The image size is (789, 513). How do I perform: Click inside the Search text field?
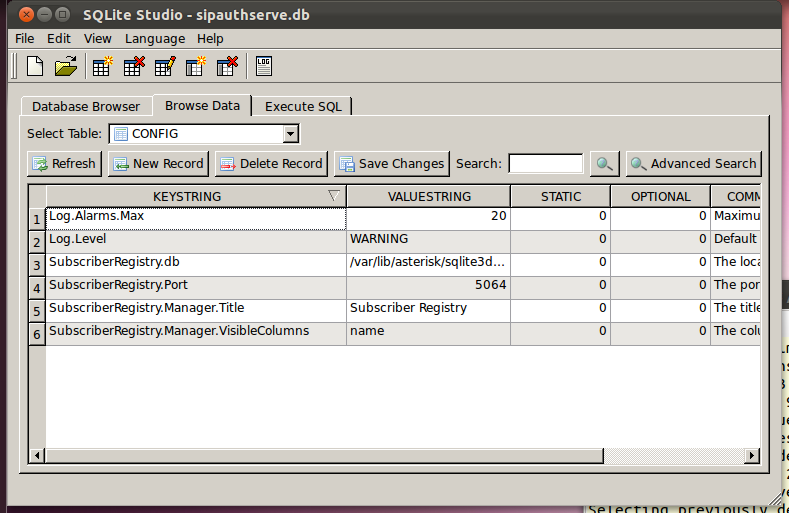(x=545, y=164)
